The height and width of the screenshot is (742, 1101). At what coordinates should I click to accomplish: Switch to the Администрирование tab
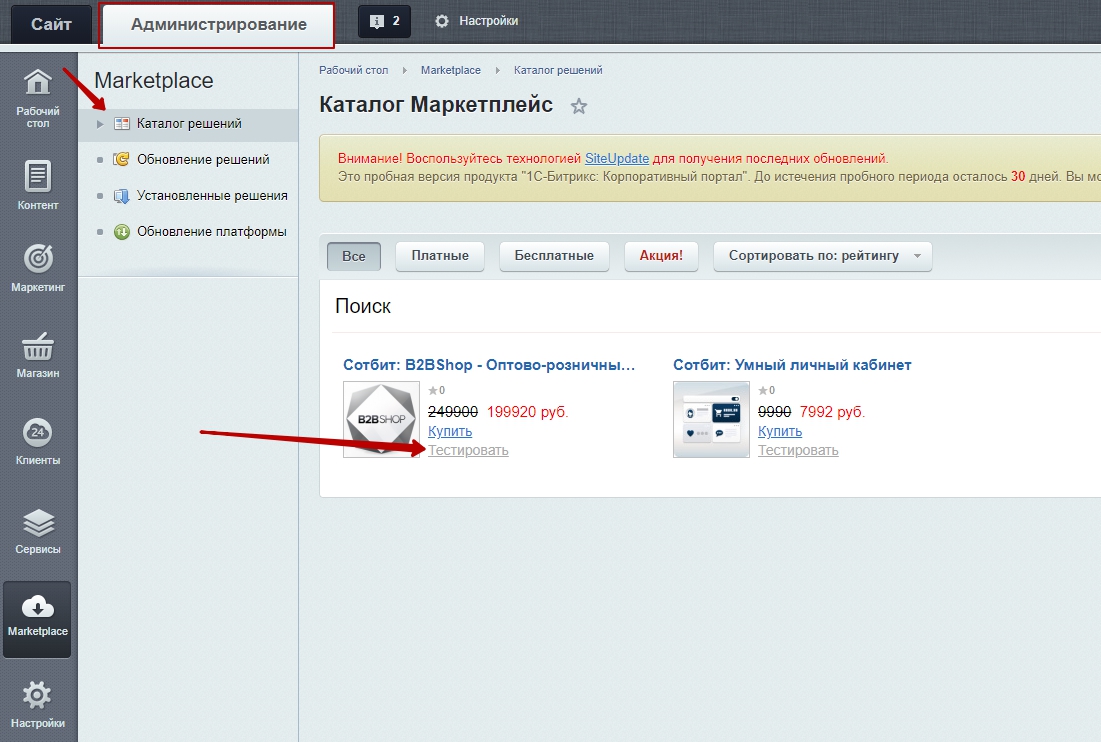click(218, 25)
